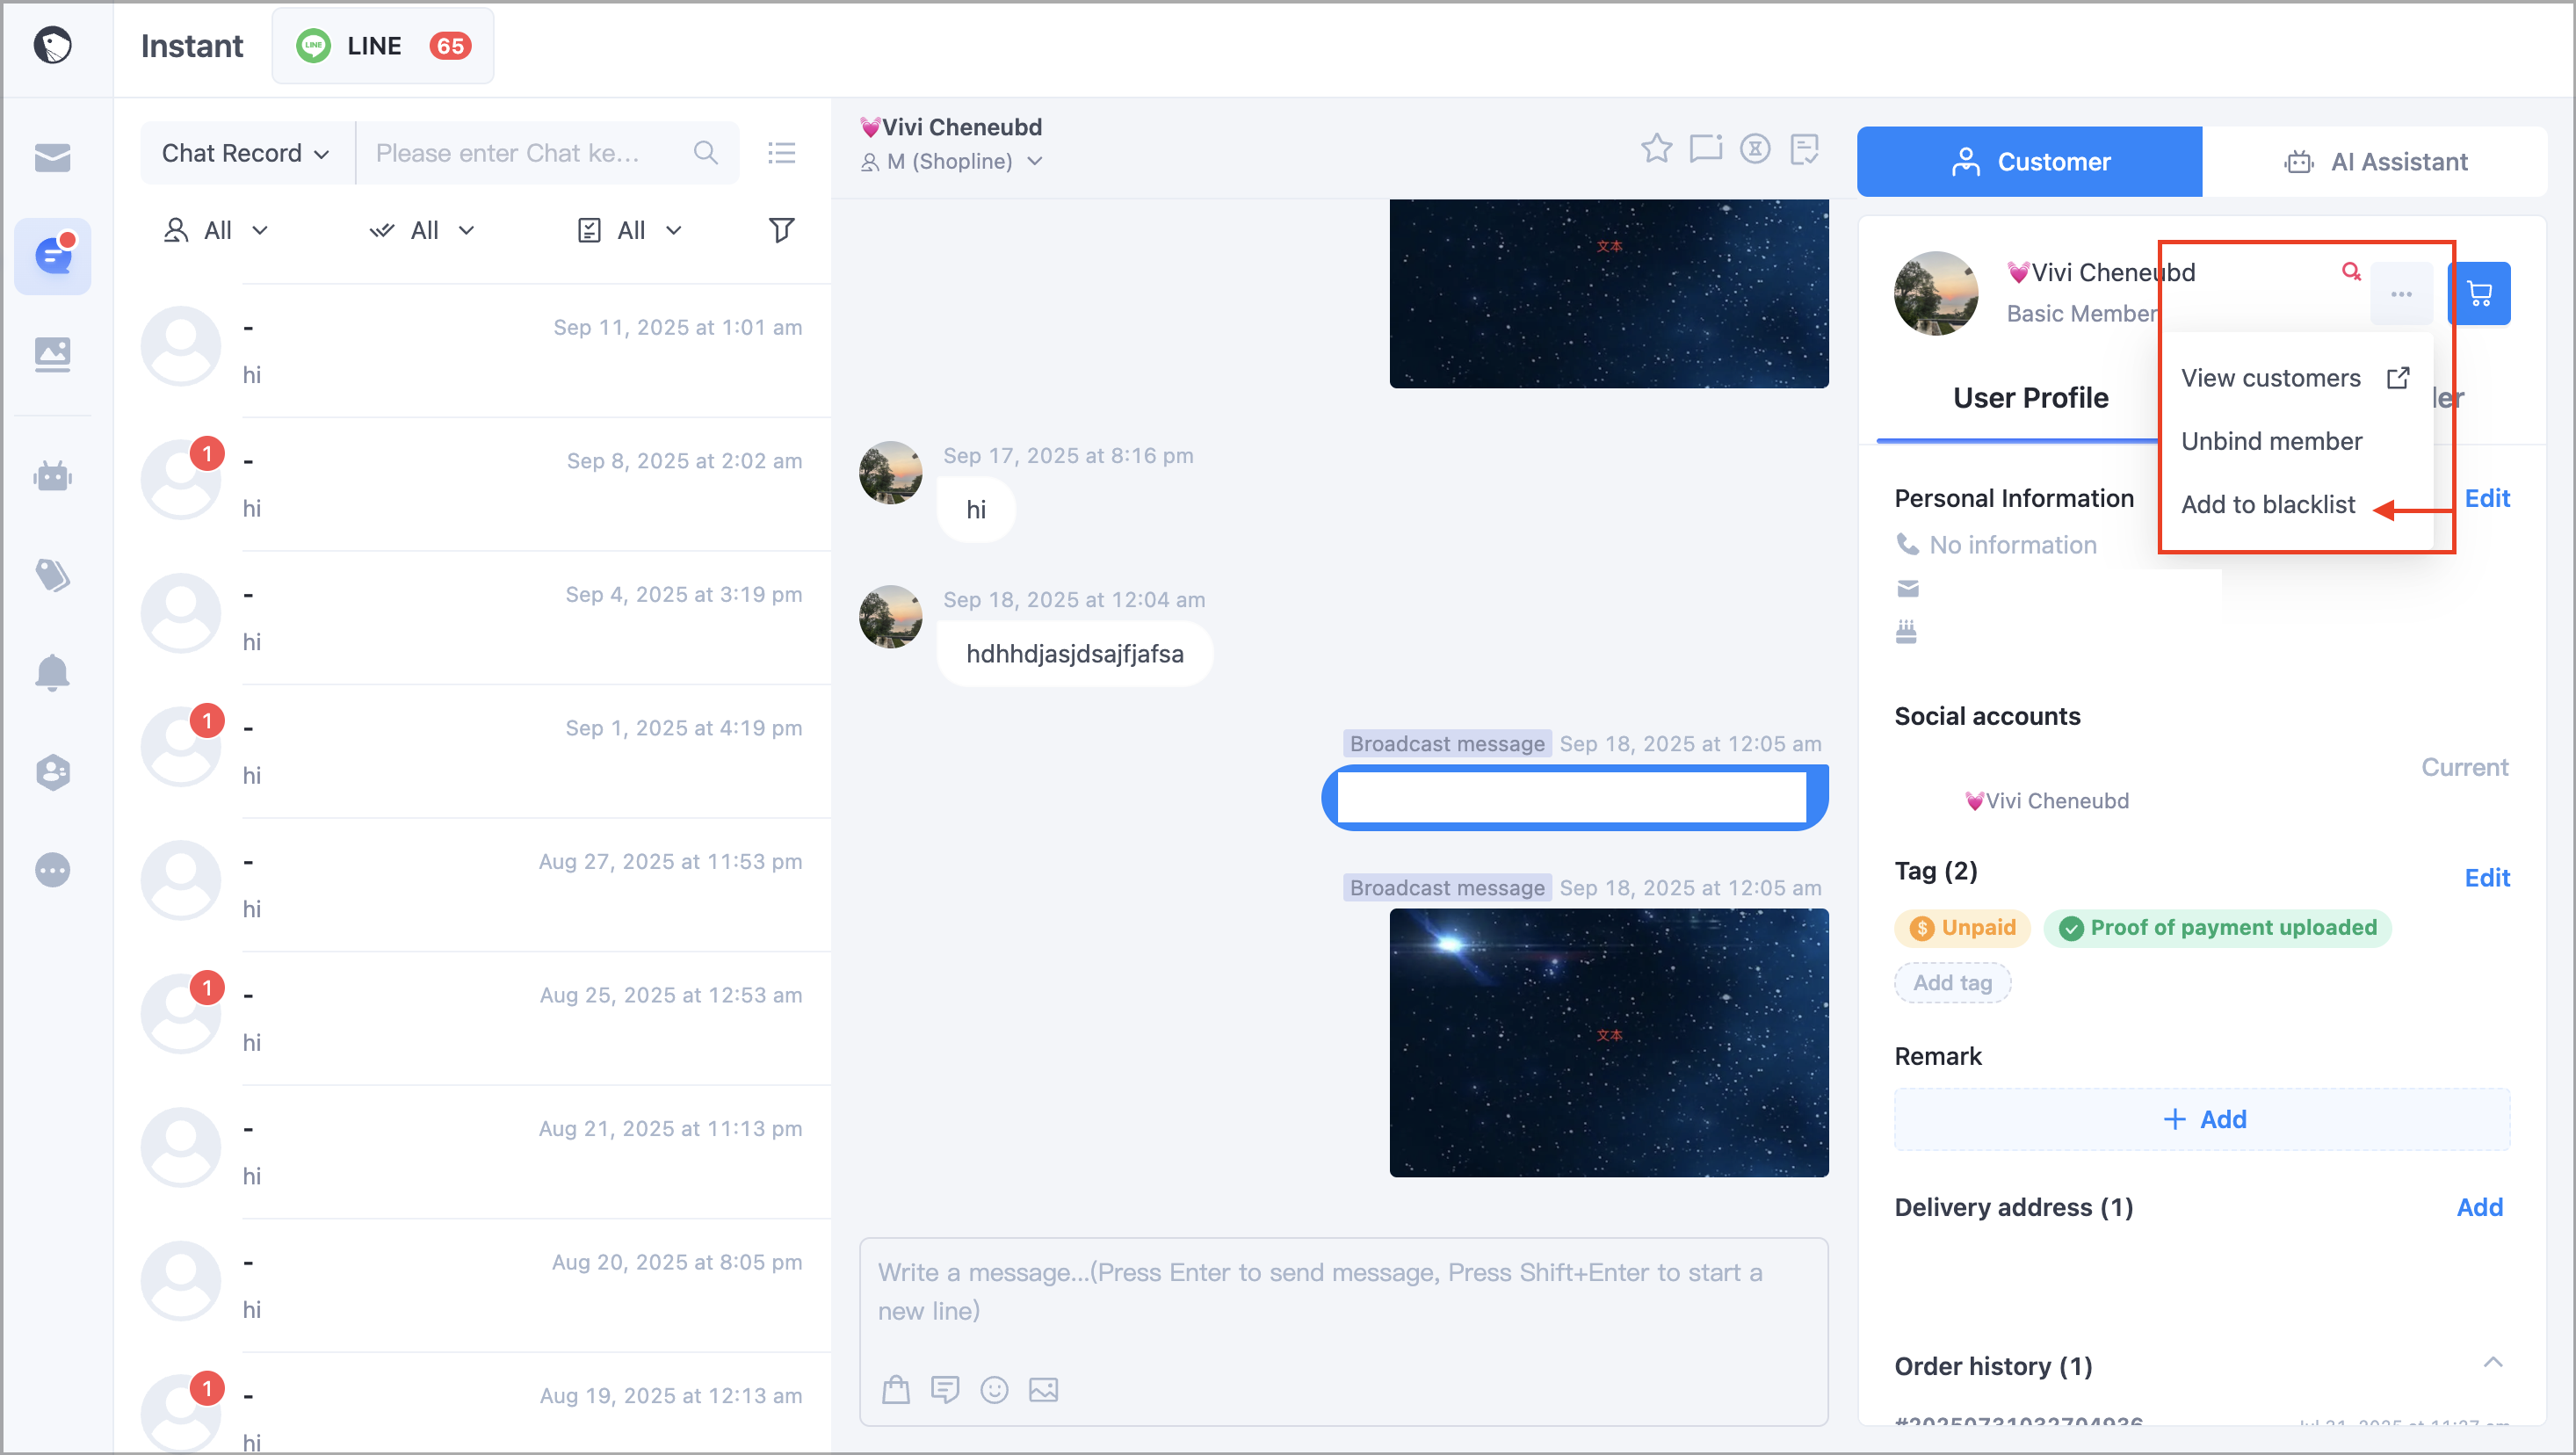This screenshot has height=1455, width=2576.
Task: Click the chat search magnifier icon
Action: point(705,153)
